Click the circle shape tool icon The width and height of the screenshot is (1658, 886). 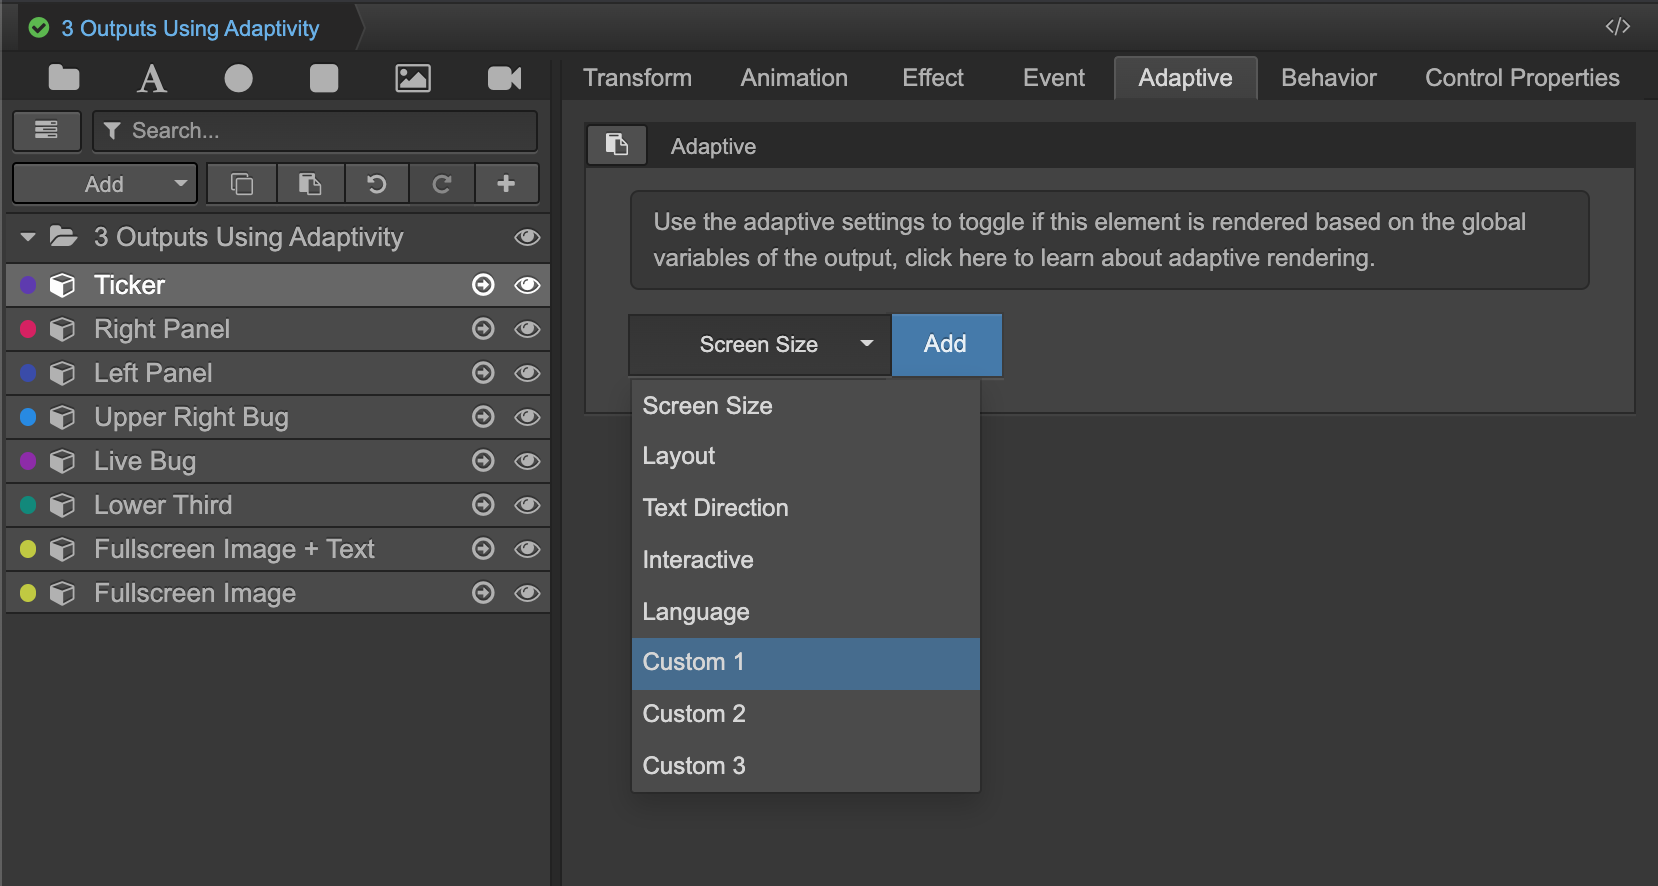coord(238,78)
